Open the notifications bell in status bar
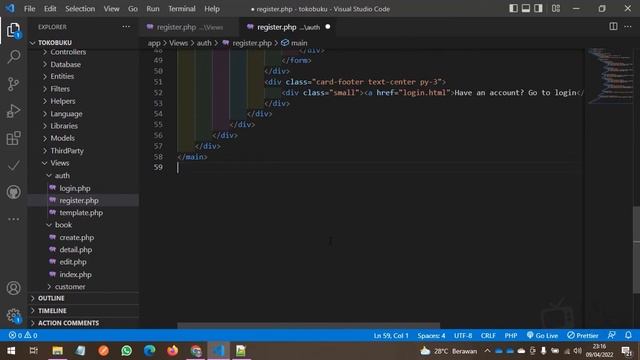 click(628, 335)
